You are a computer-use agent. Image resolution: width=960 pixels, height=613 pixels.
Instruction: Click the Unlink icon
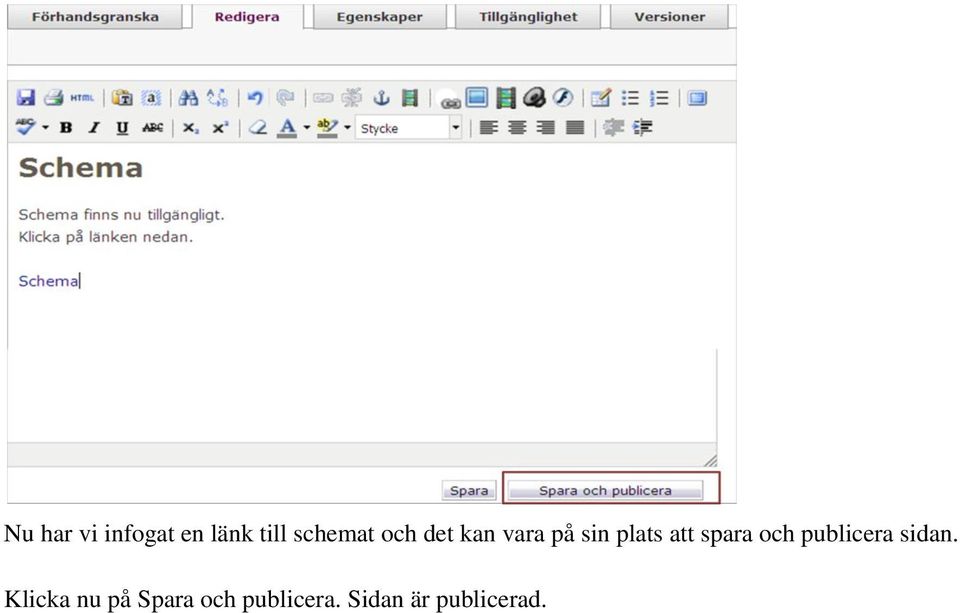tap(351, 98)
